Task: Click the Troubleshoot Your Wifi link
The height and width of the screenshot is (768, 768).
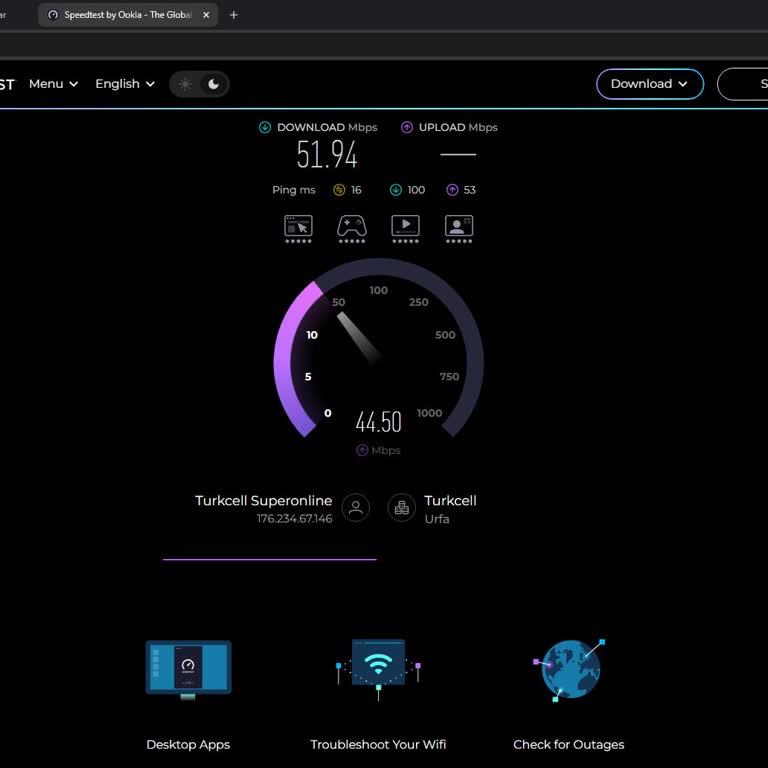Action: point(378,744)
